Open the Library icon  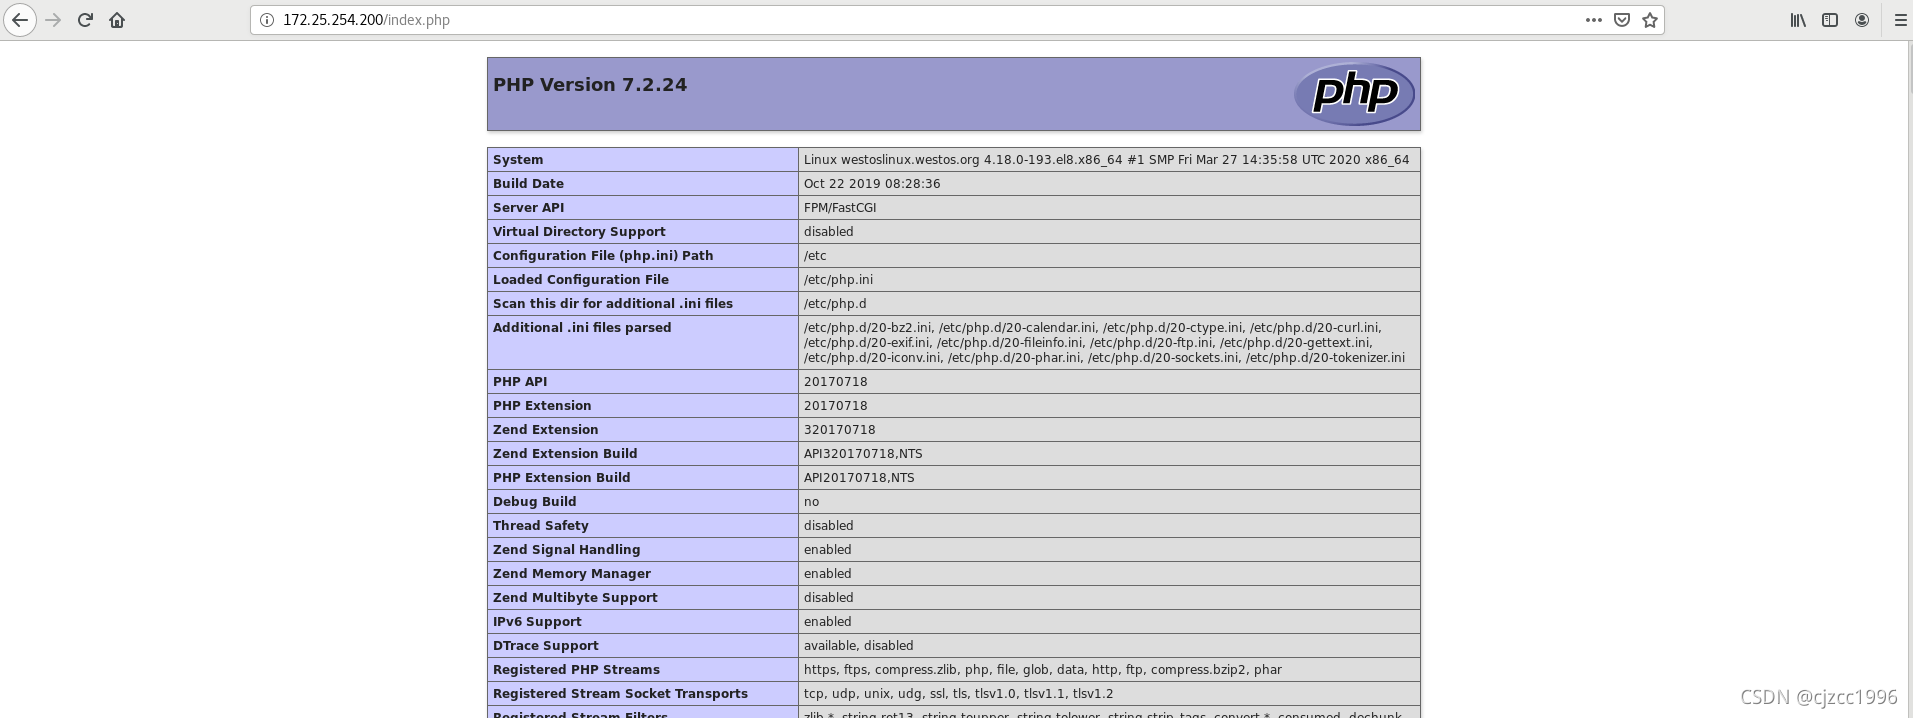(x=1798, y=20)
